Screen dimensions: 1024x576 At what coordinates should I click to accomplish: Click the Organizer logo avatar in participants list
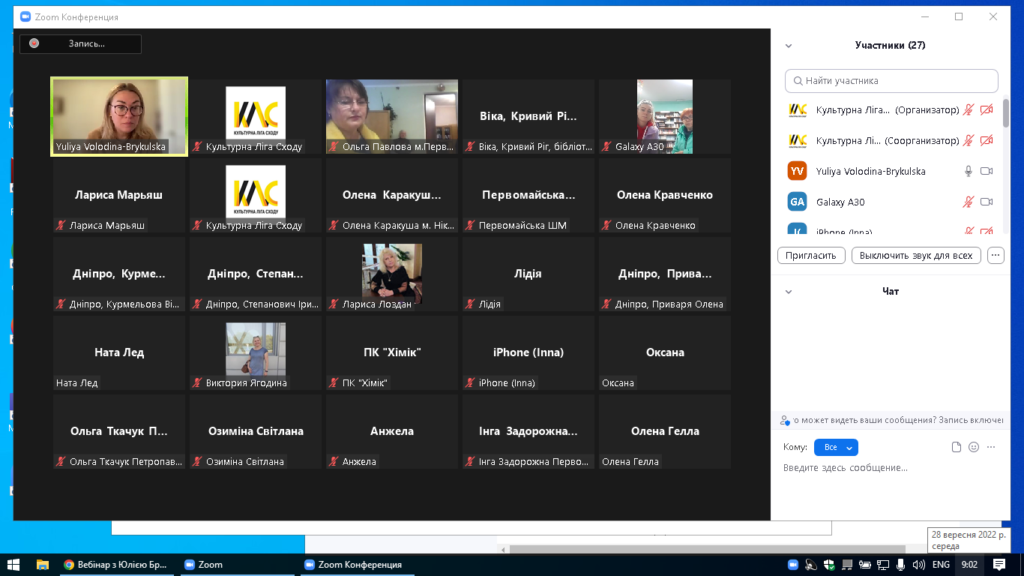point(797,110)
